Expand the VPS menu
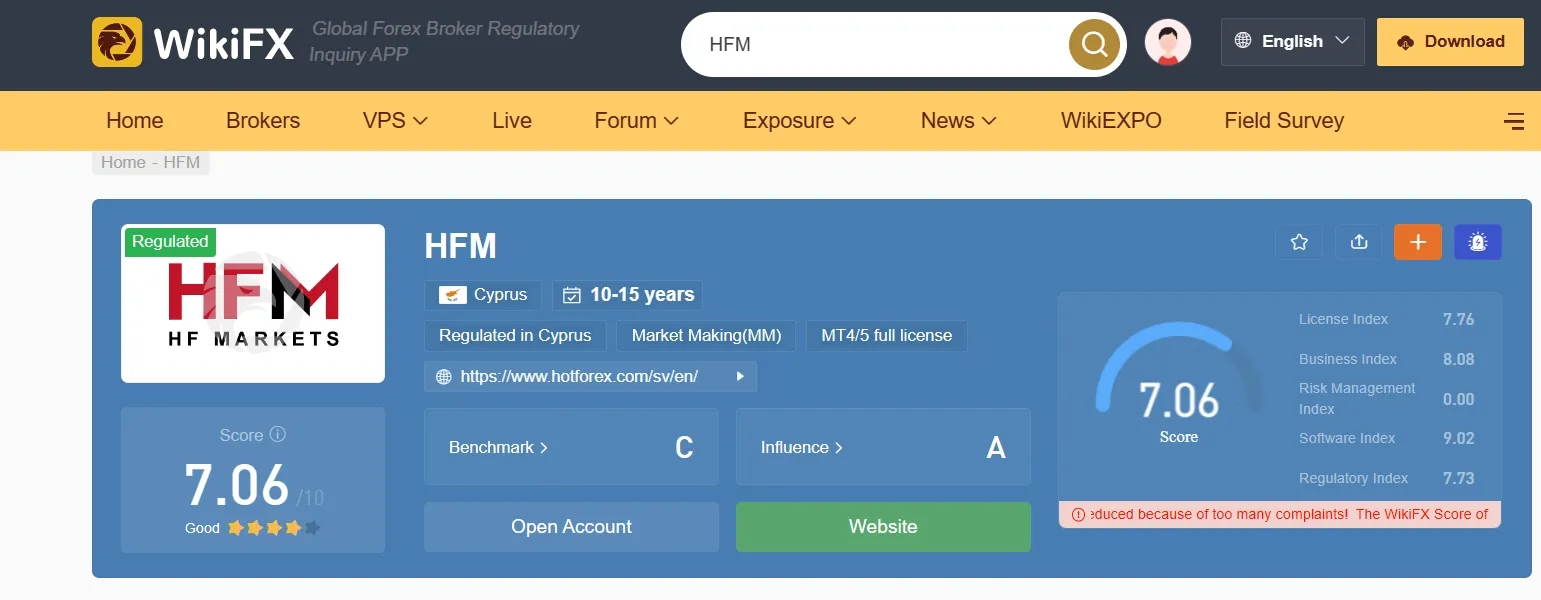The width and height of the screenshot is (1541, 600). tap(395, 121)
